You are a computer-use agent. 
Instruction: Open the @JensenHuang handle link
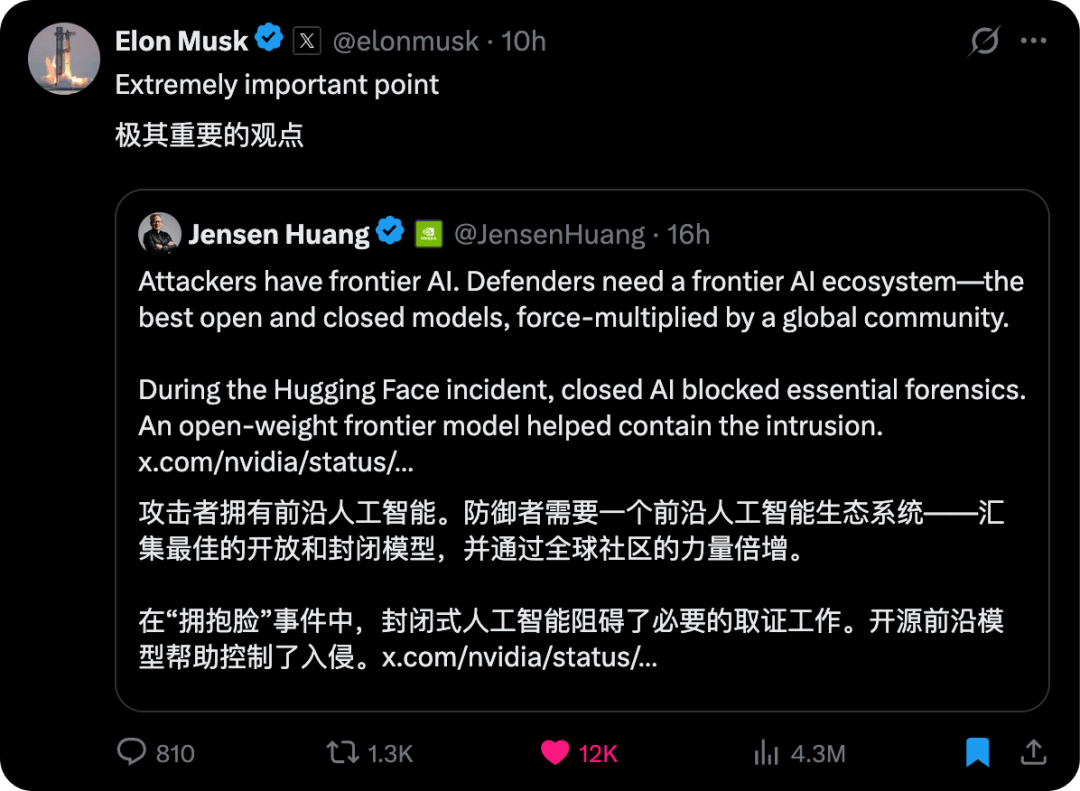[550, 234]
